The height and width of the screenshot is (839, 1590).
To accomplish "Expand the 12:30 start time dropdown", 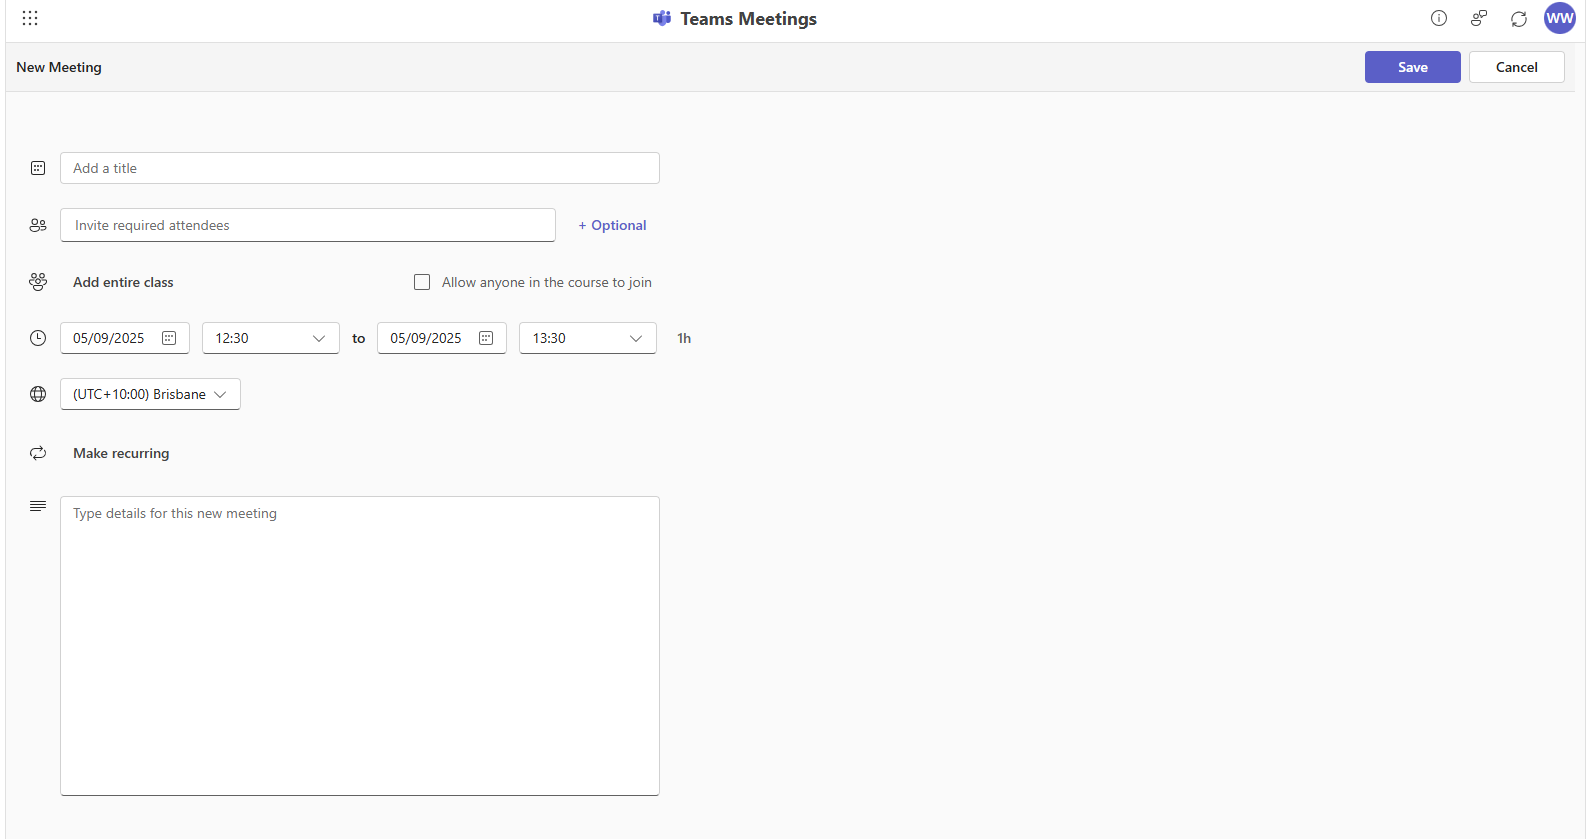I will click(x=270, y=338).
